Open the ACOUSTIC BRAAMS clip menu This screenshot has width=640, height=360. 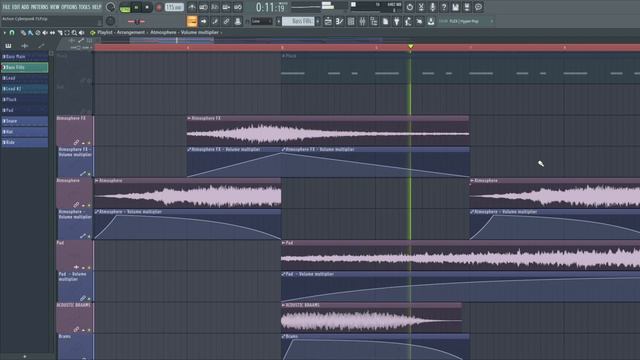[283, 305]
